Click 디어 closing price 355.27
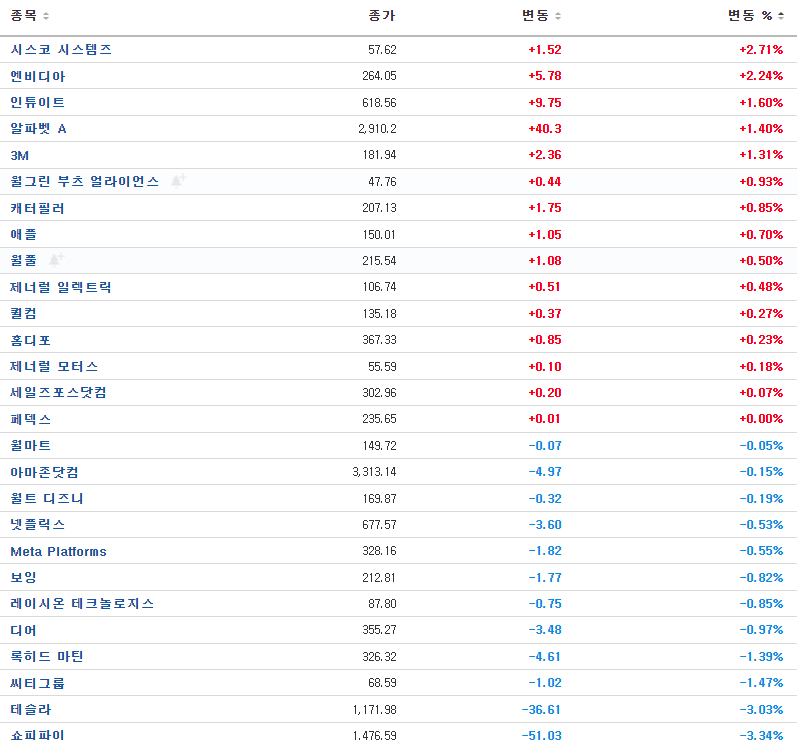797x740 pixels. click(379, 630)
